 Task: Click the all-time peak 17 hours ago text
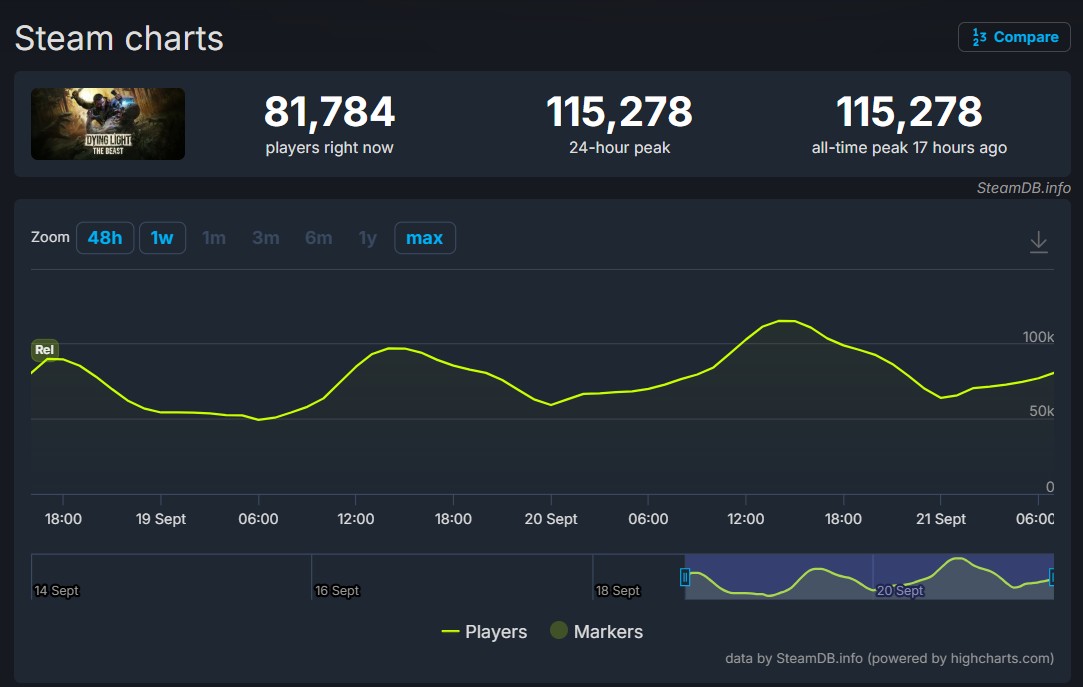point(909,148)
